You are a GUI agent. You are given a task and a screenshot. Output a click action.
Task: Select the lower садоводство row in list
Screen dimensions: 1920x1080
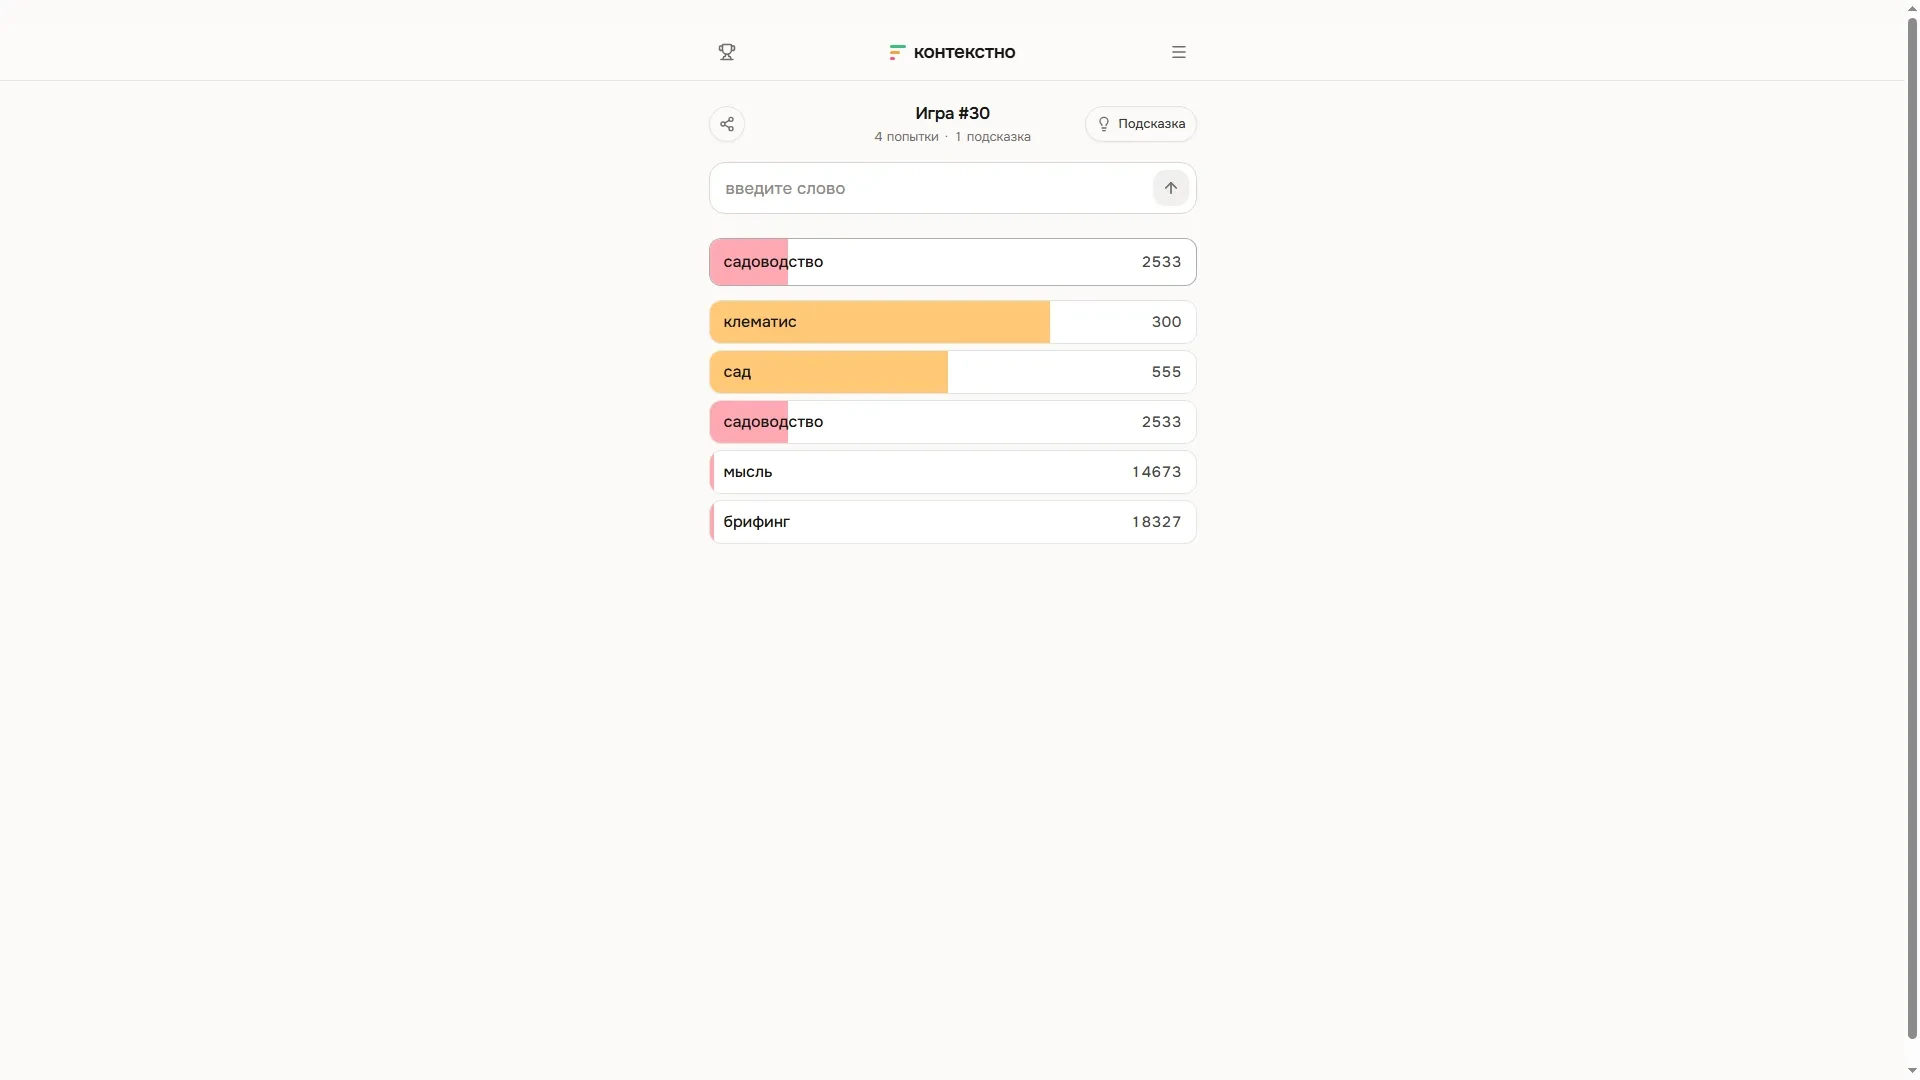[x=953, y=422]
